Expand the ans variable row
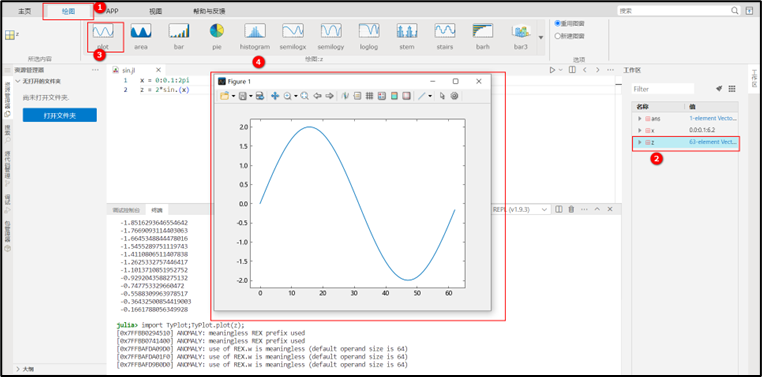Viewport: 762px width, 377px height. (640, 118)
